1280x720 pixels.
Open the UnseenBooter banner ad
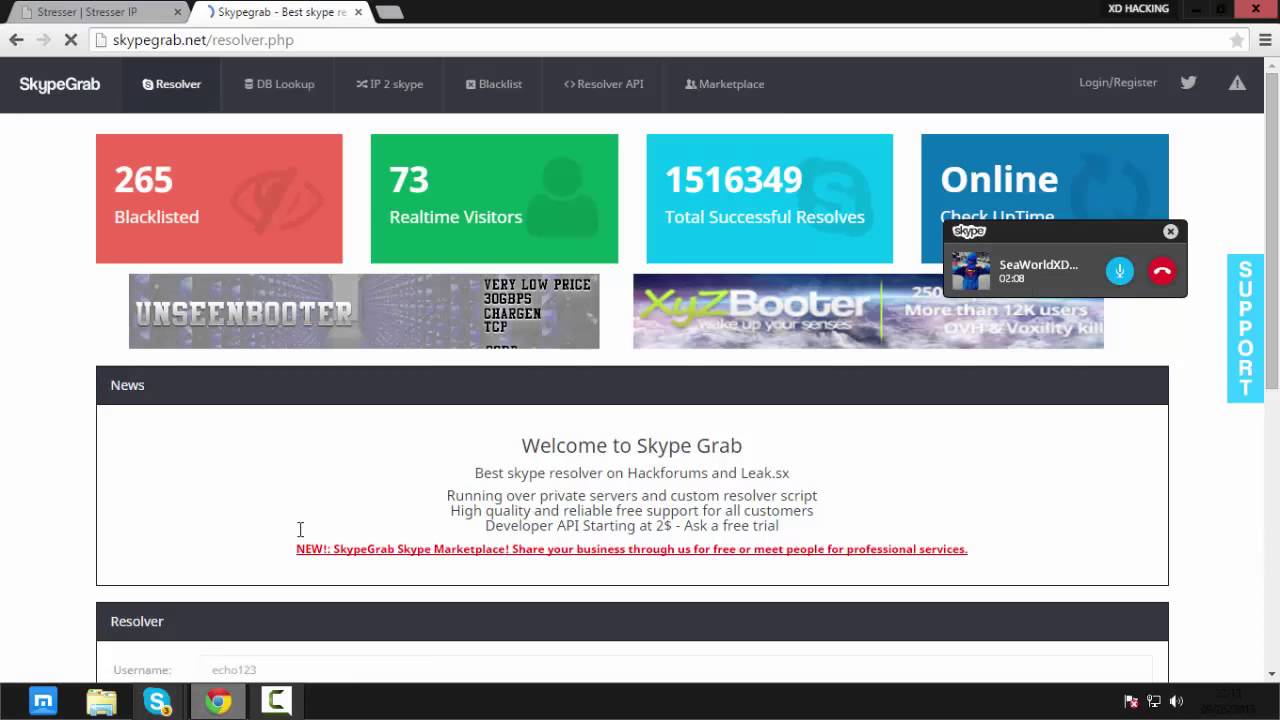(364, 311)
